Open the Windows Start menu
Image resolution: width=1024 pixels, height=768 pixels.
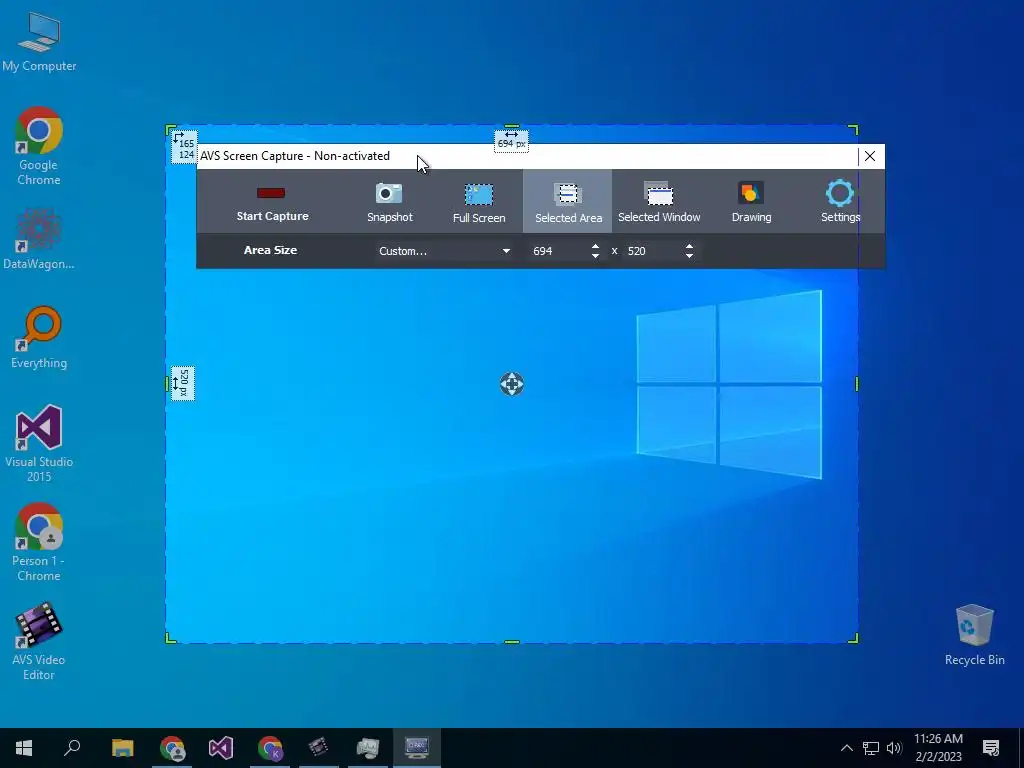(24, 748)
